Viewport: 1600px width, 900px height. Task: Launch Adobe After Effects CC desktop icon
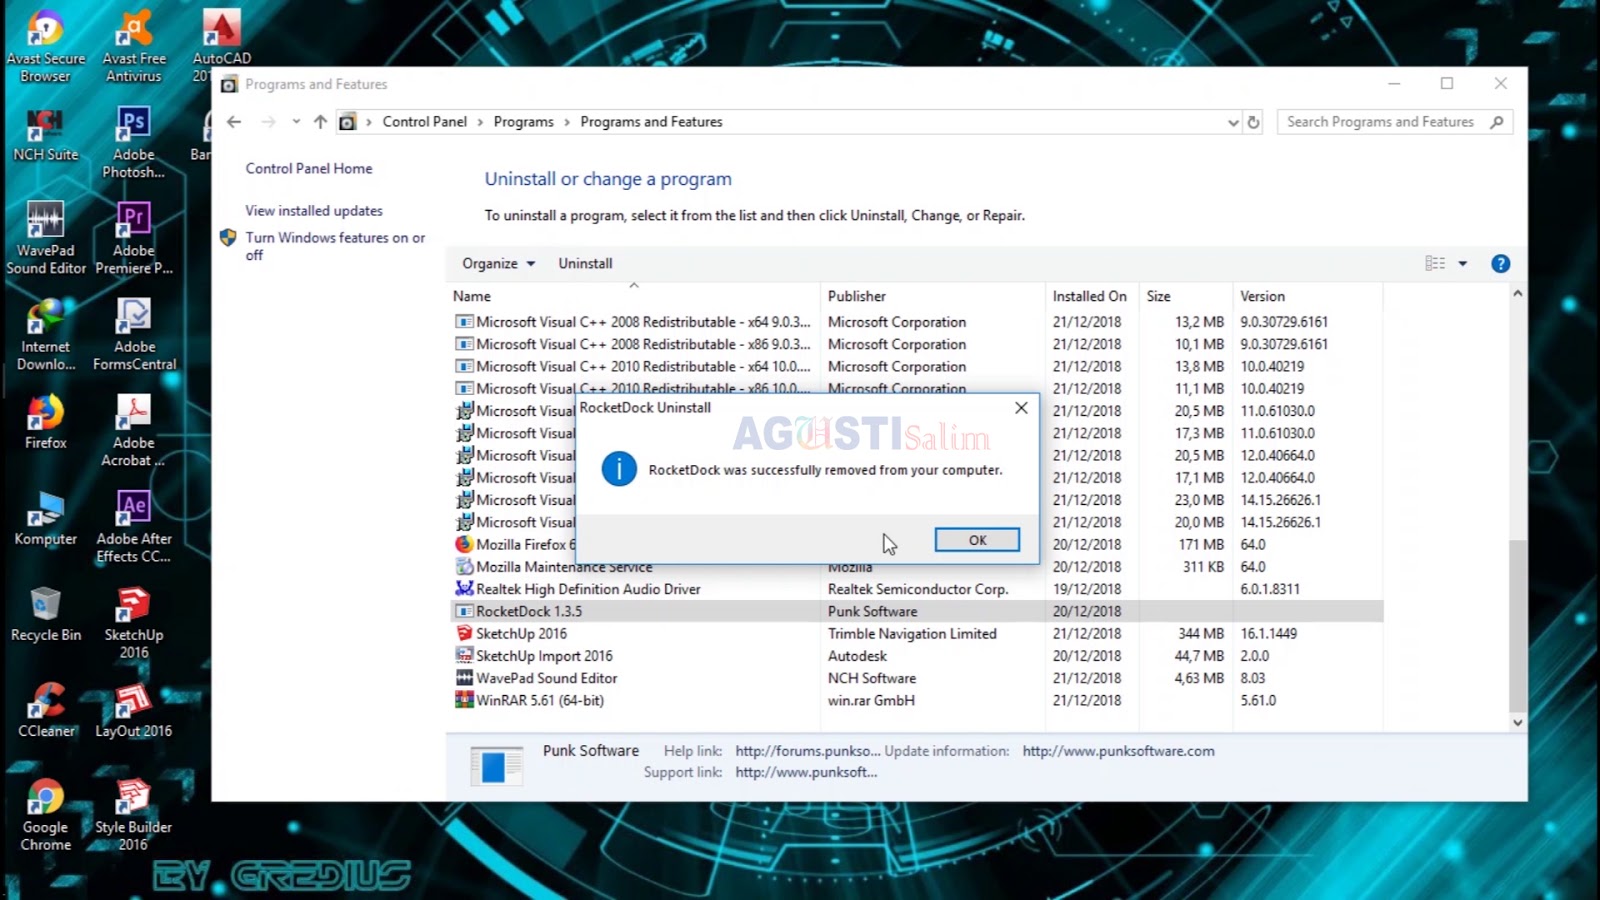click(134, 526)
